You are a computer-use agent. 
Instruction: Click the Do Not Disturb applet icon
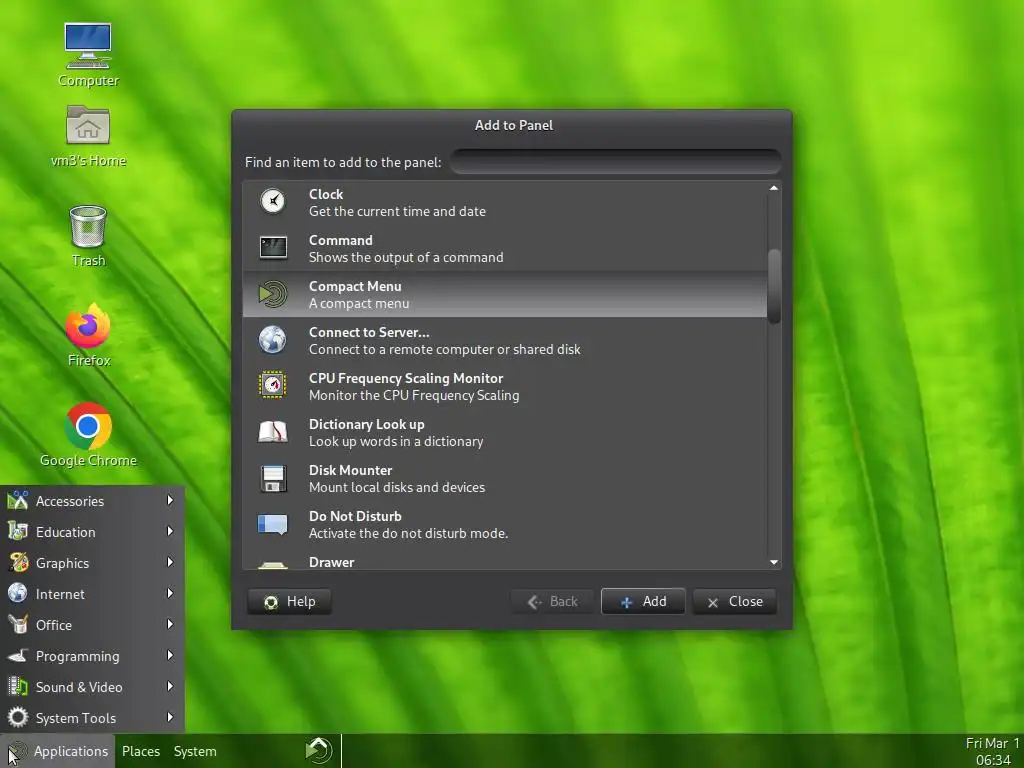click(272, 524)
